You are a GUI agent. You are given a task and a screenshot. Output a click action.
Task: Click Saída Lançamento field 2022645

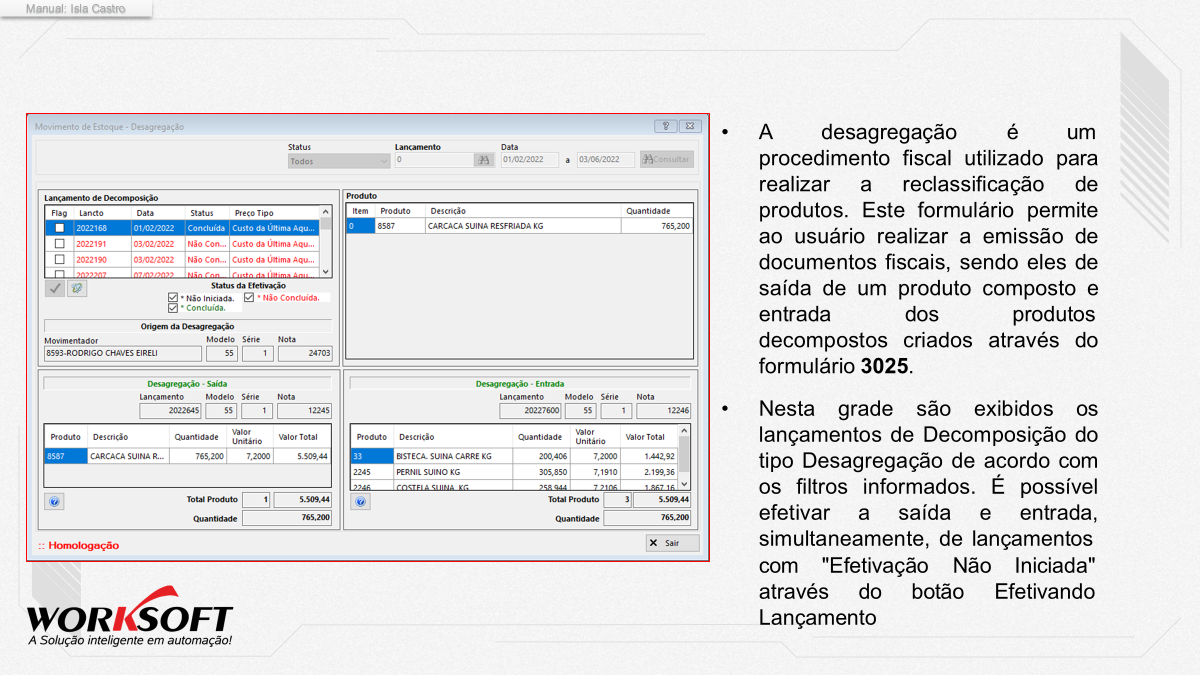coord(171,411)
